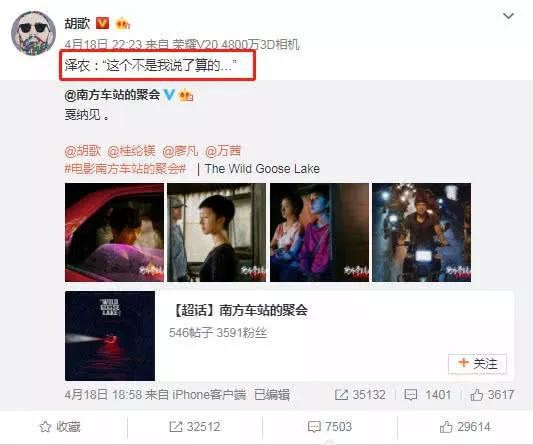
Task: Open @南方车站的聚会 account link
Action: click(112, 95)
